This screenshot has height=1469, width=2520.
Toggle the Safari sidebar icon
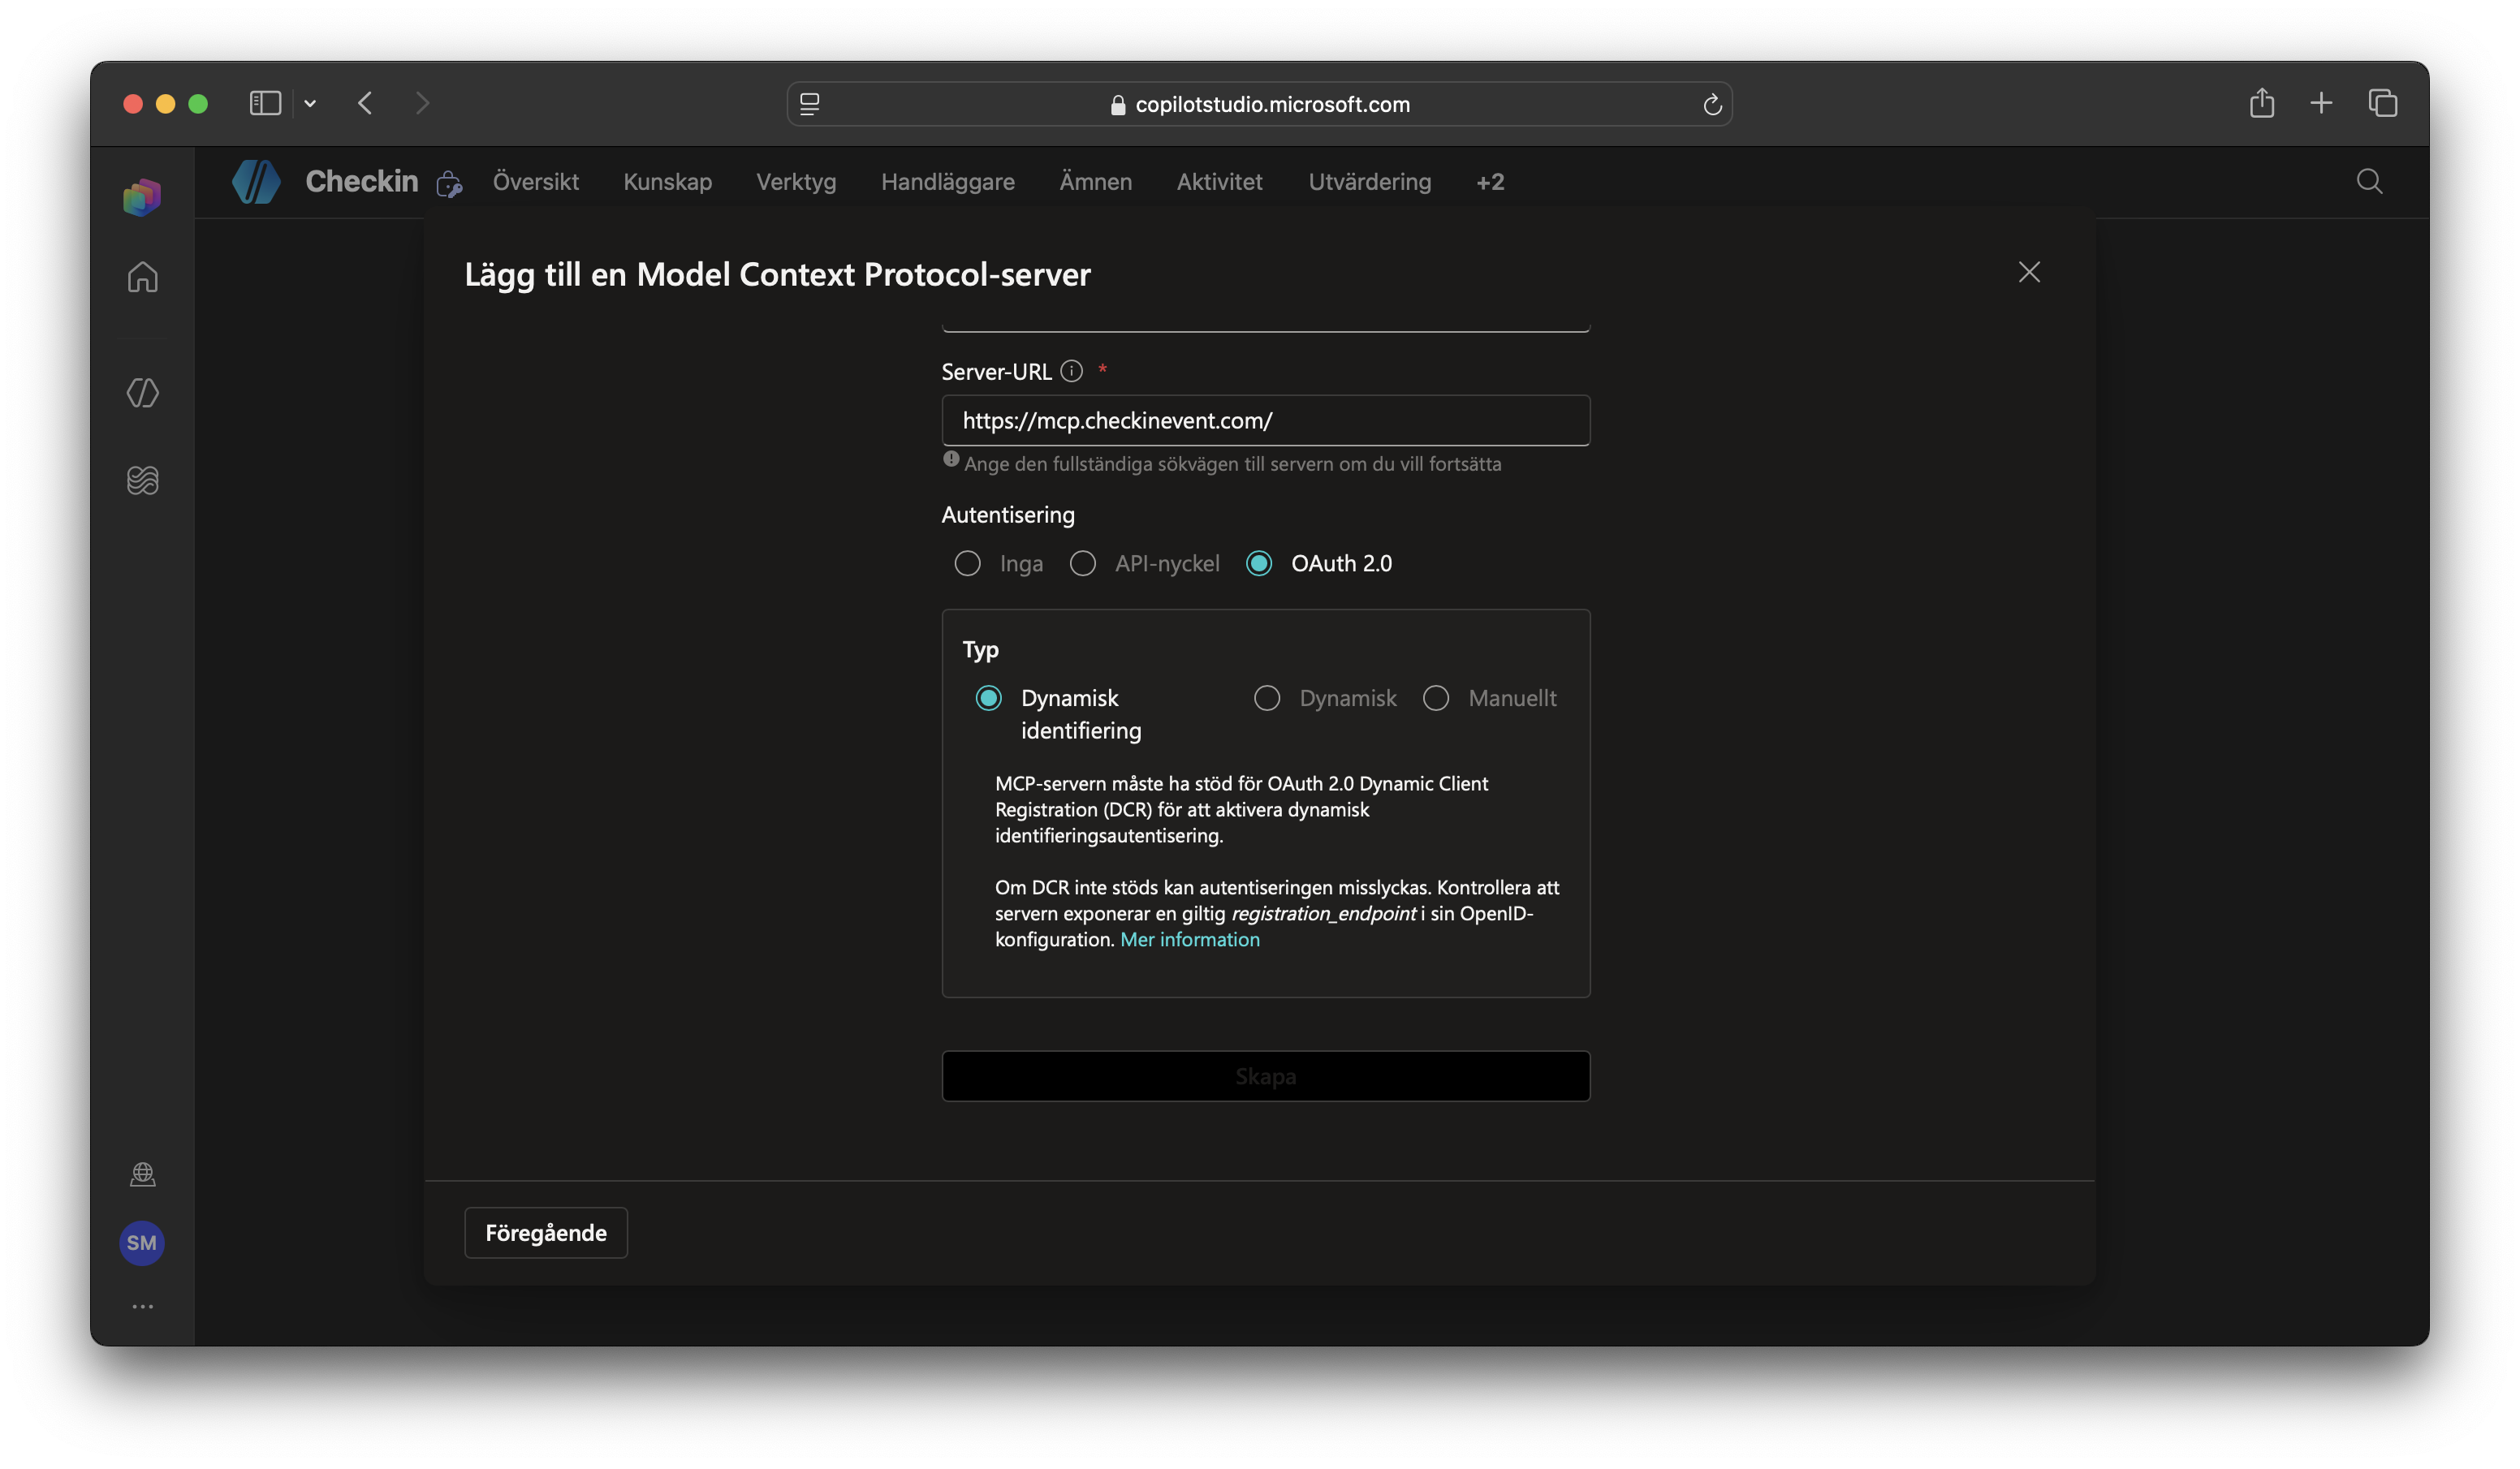click(x=265, y=103)
